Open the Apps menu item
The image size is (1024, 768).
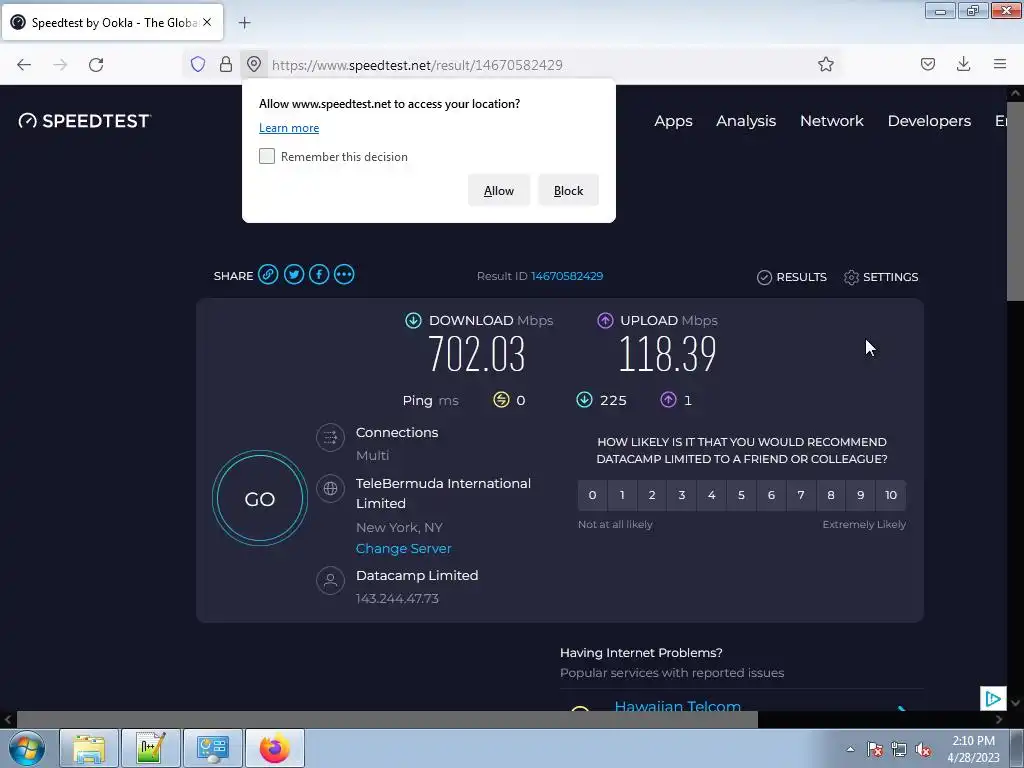click(x=673, y=121)
